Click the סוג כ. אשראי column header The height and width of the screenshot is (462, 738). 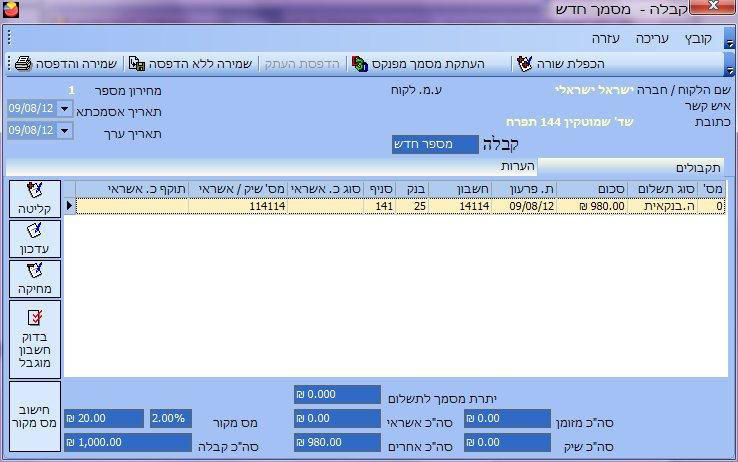click(325, 190)
